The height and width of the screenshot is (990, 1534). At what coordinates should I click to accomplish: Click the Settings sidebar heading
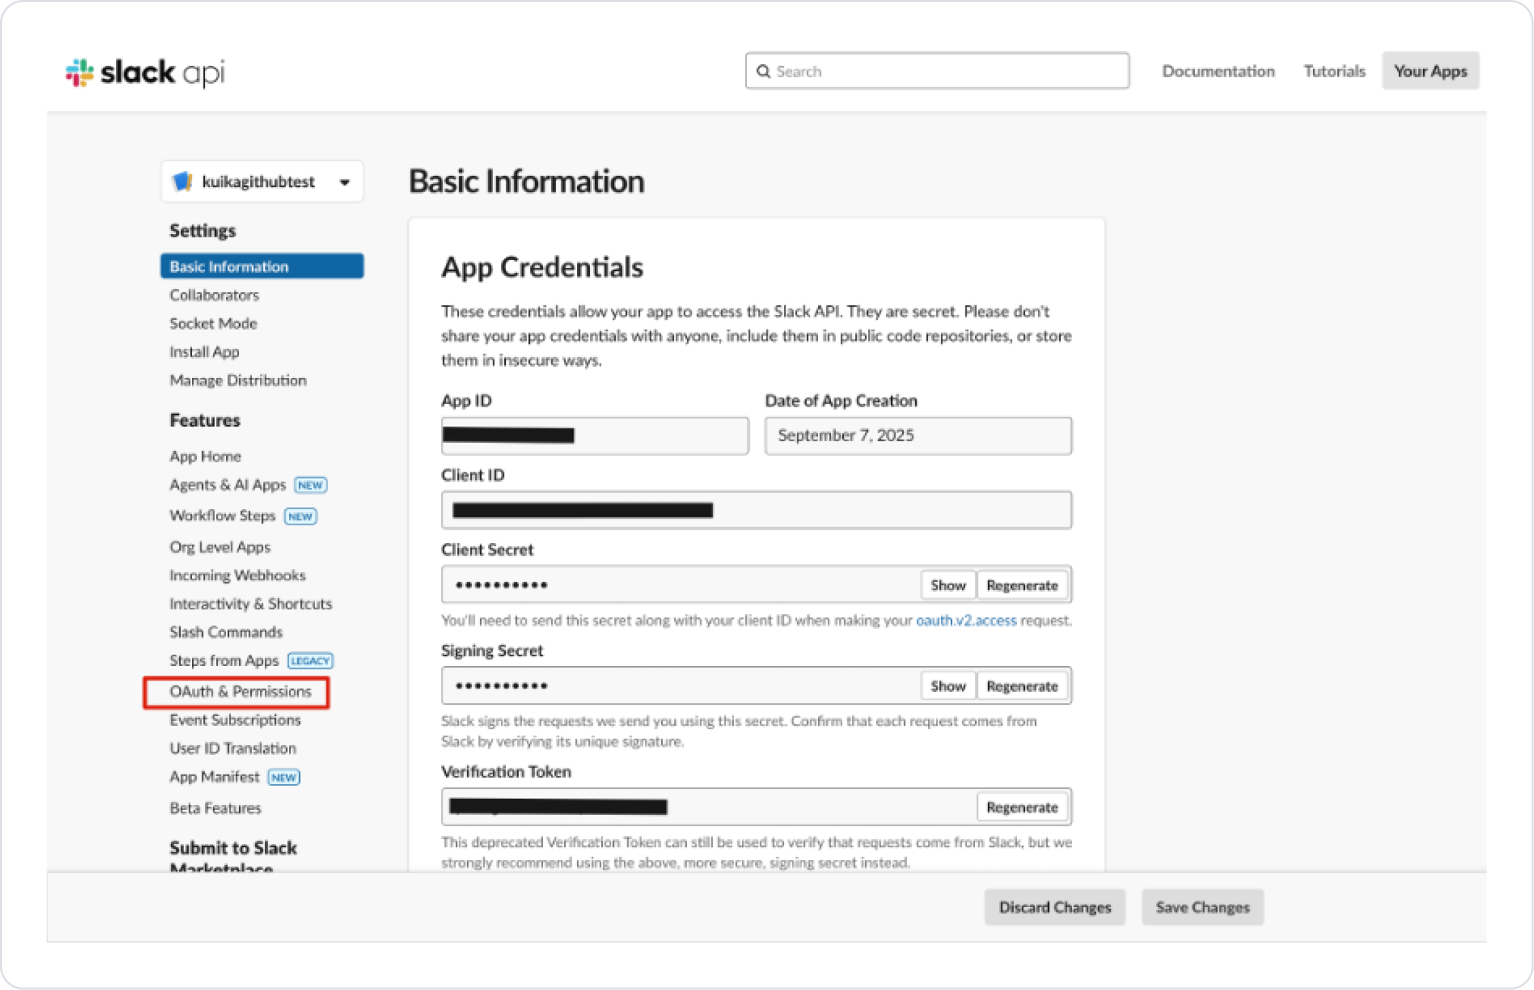pyautogui.click(x=203, y=230)
